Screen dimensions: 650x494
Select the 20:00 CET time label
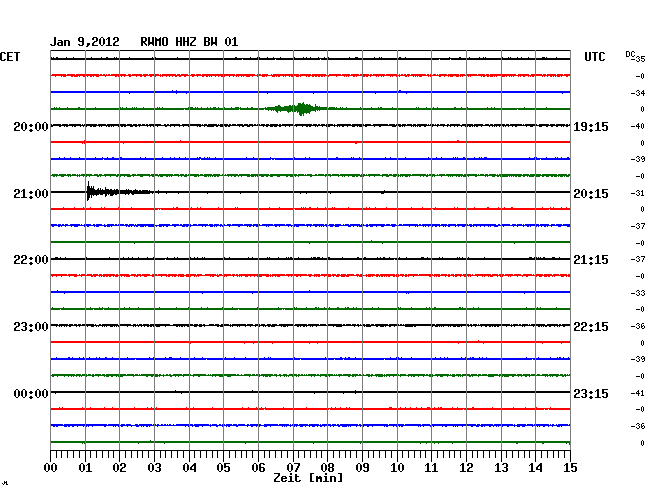31,126
